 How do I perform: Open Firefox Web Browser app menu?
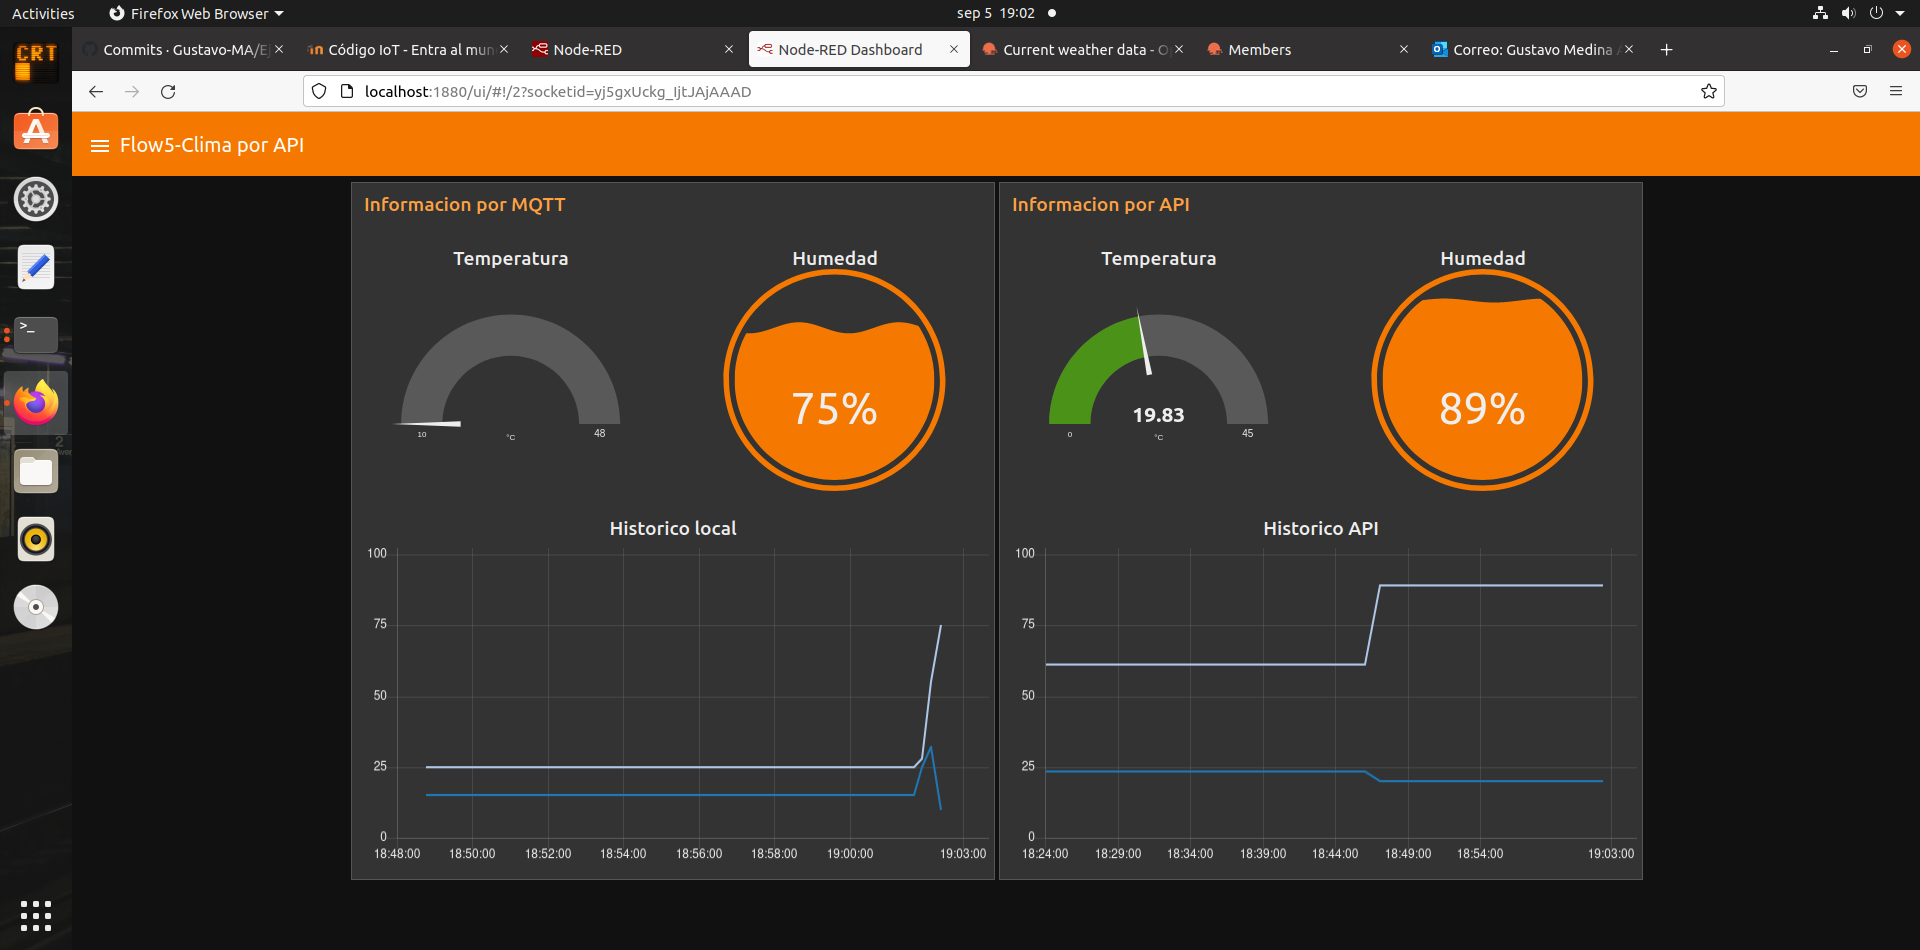point(196,13)
